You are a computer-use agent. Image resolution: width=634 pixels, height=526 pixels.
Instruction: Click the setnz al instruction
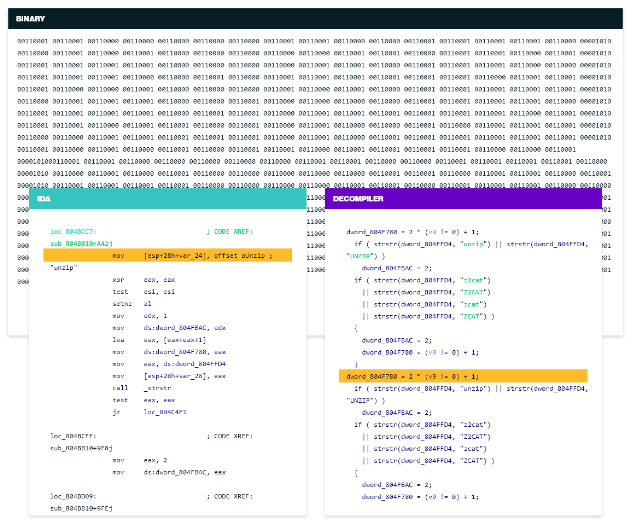tap(132, 304)
